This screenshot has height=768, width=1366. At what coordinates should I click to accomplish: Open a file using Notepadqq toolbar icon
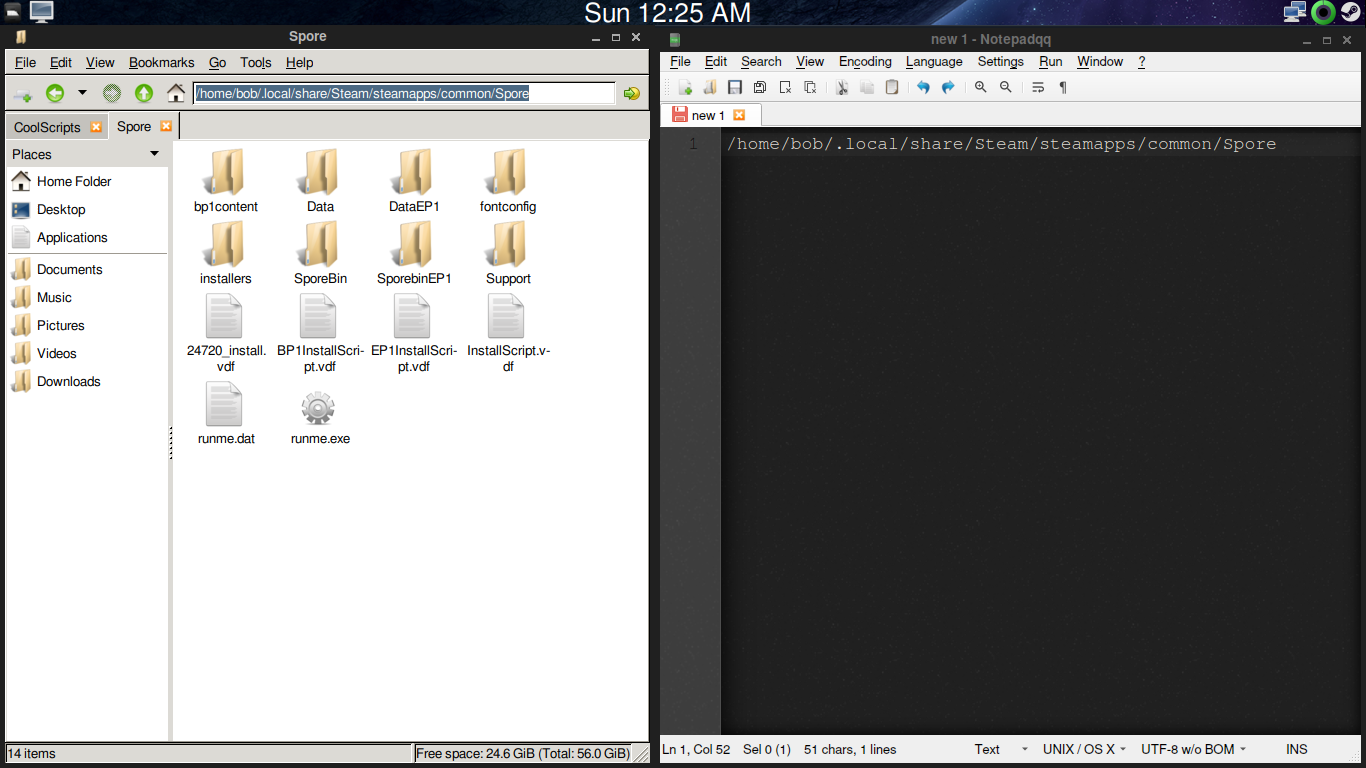tap(710, 88)
